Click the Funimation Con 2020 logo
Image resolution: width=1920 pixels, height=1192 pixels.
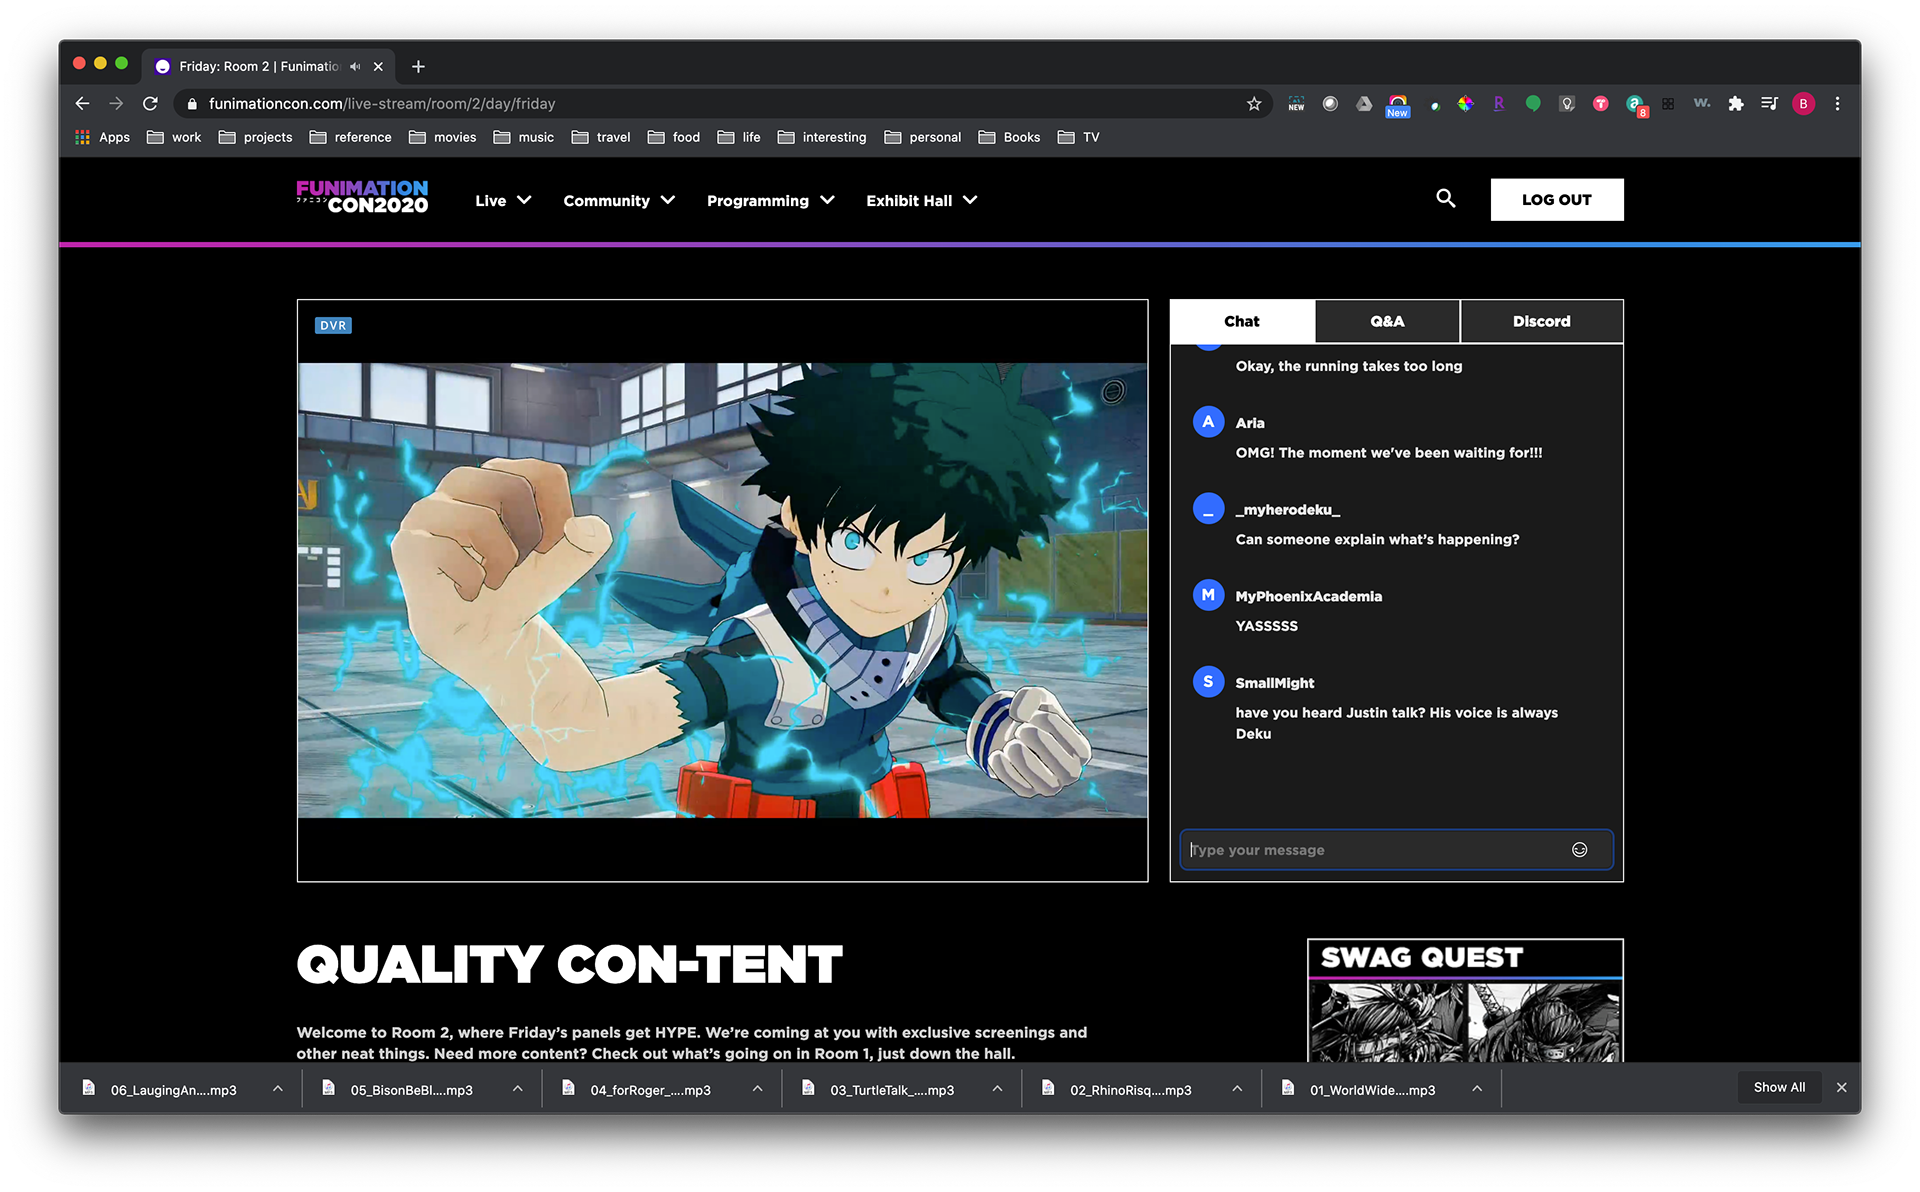click(362, 197)
